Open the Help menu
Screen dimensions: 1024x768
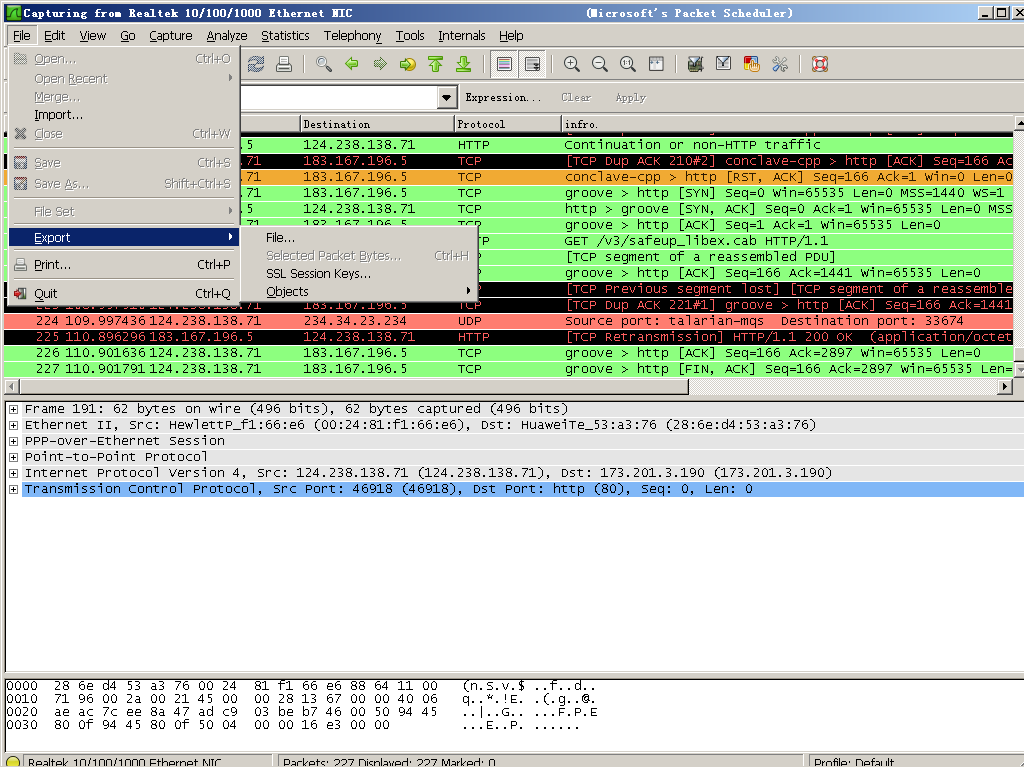(511, 36)
